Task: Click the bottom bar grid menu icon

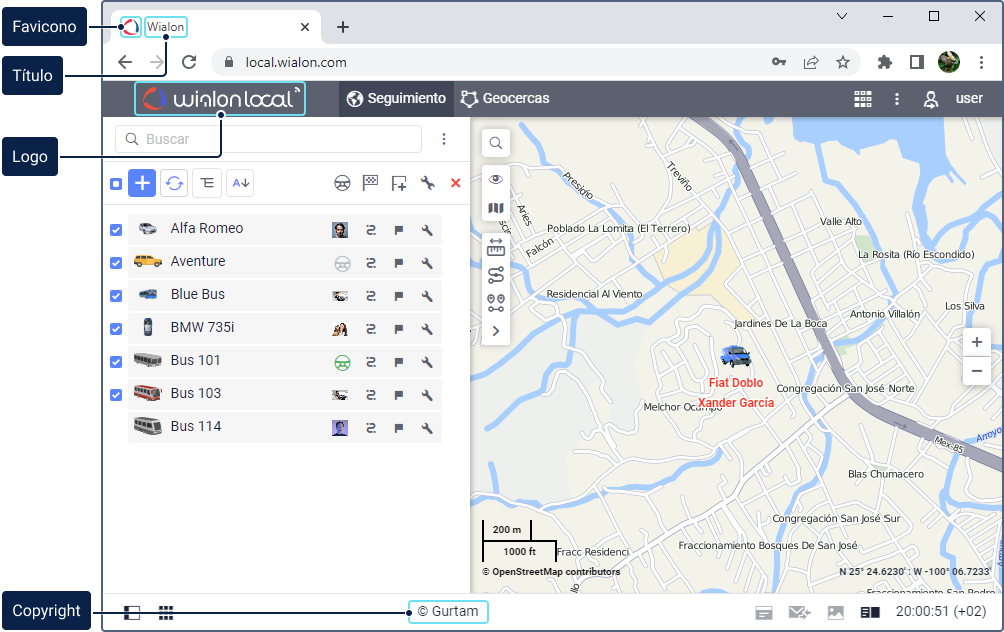Action: click(166, 613)
